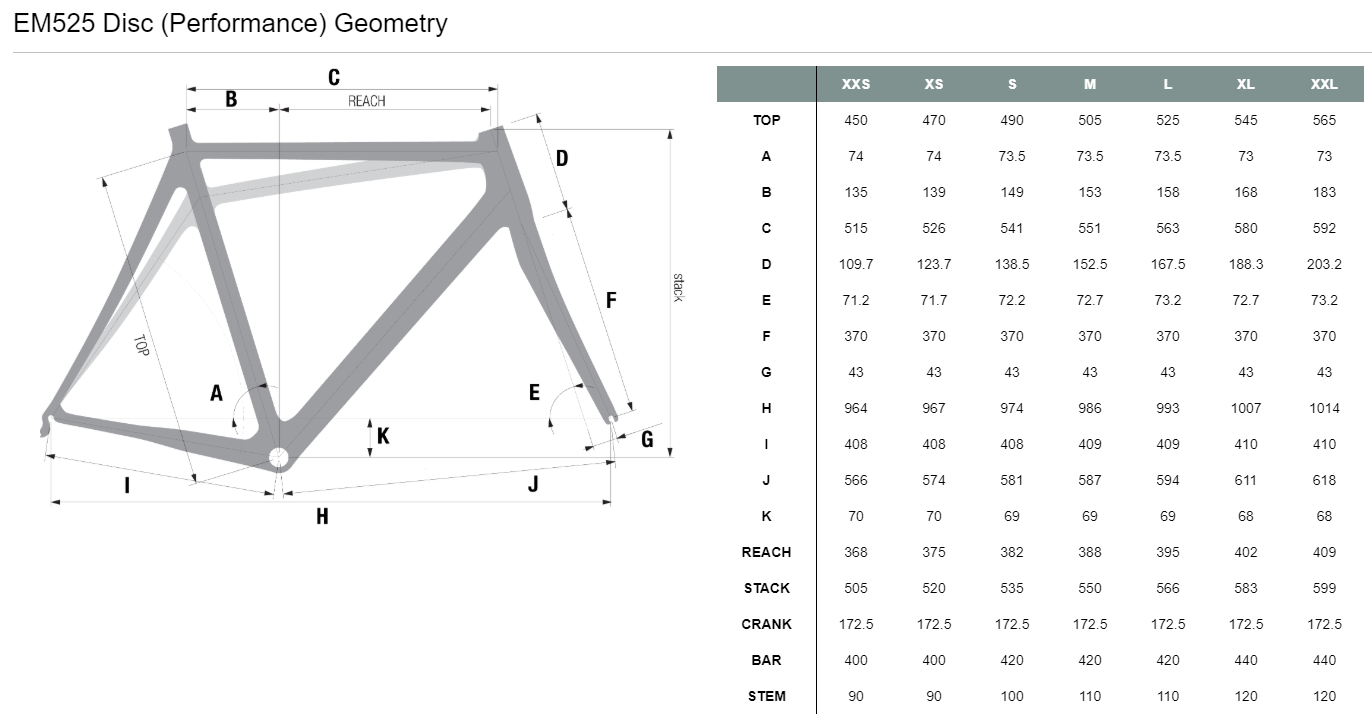Click the TOP row label in table
Image resolution: width=1372 pixels, height=724 pixels.
point(766,120)
